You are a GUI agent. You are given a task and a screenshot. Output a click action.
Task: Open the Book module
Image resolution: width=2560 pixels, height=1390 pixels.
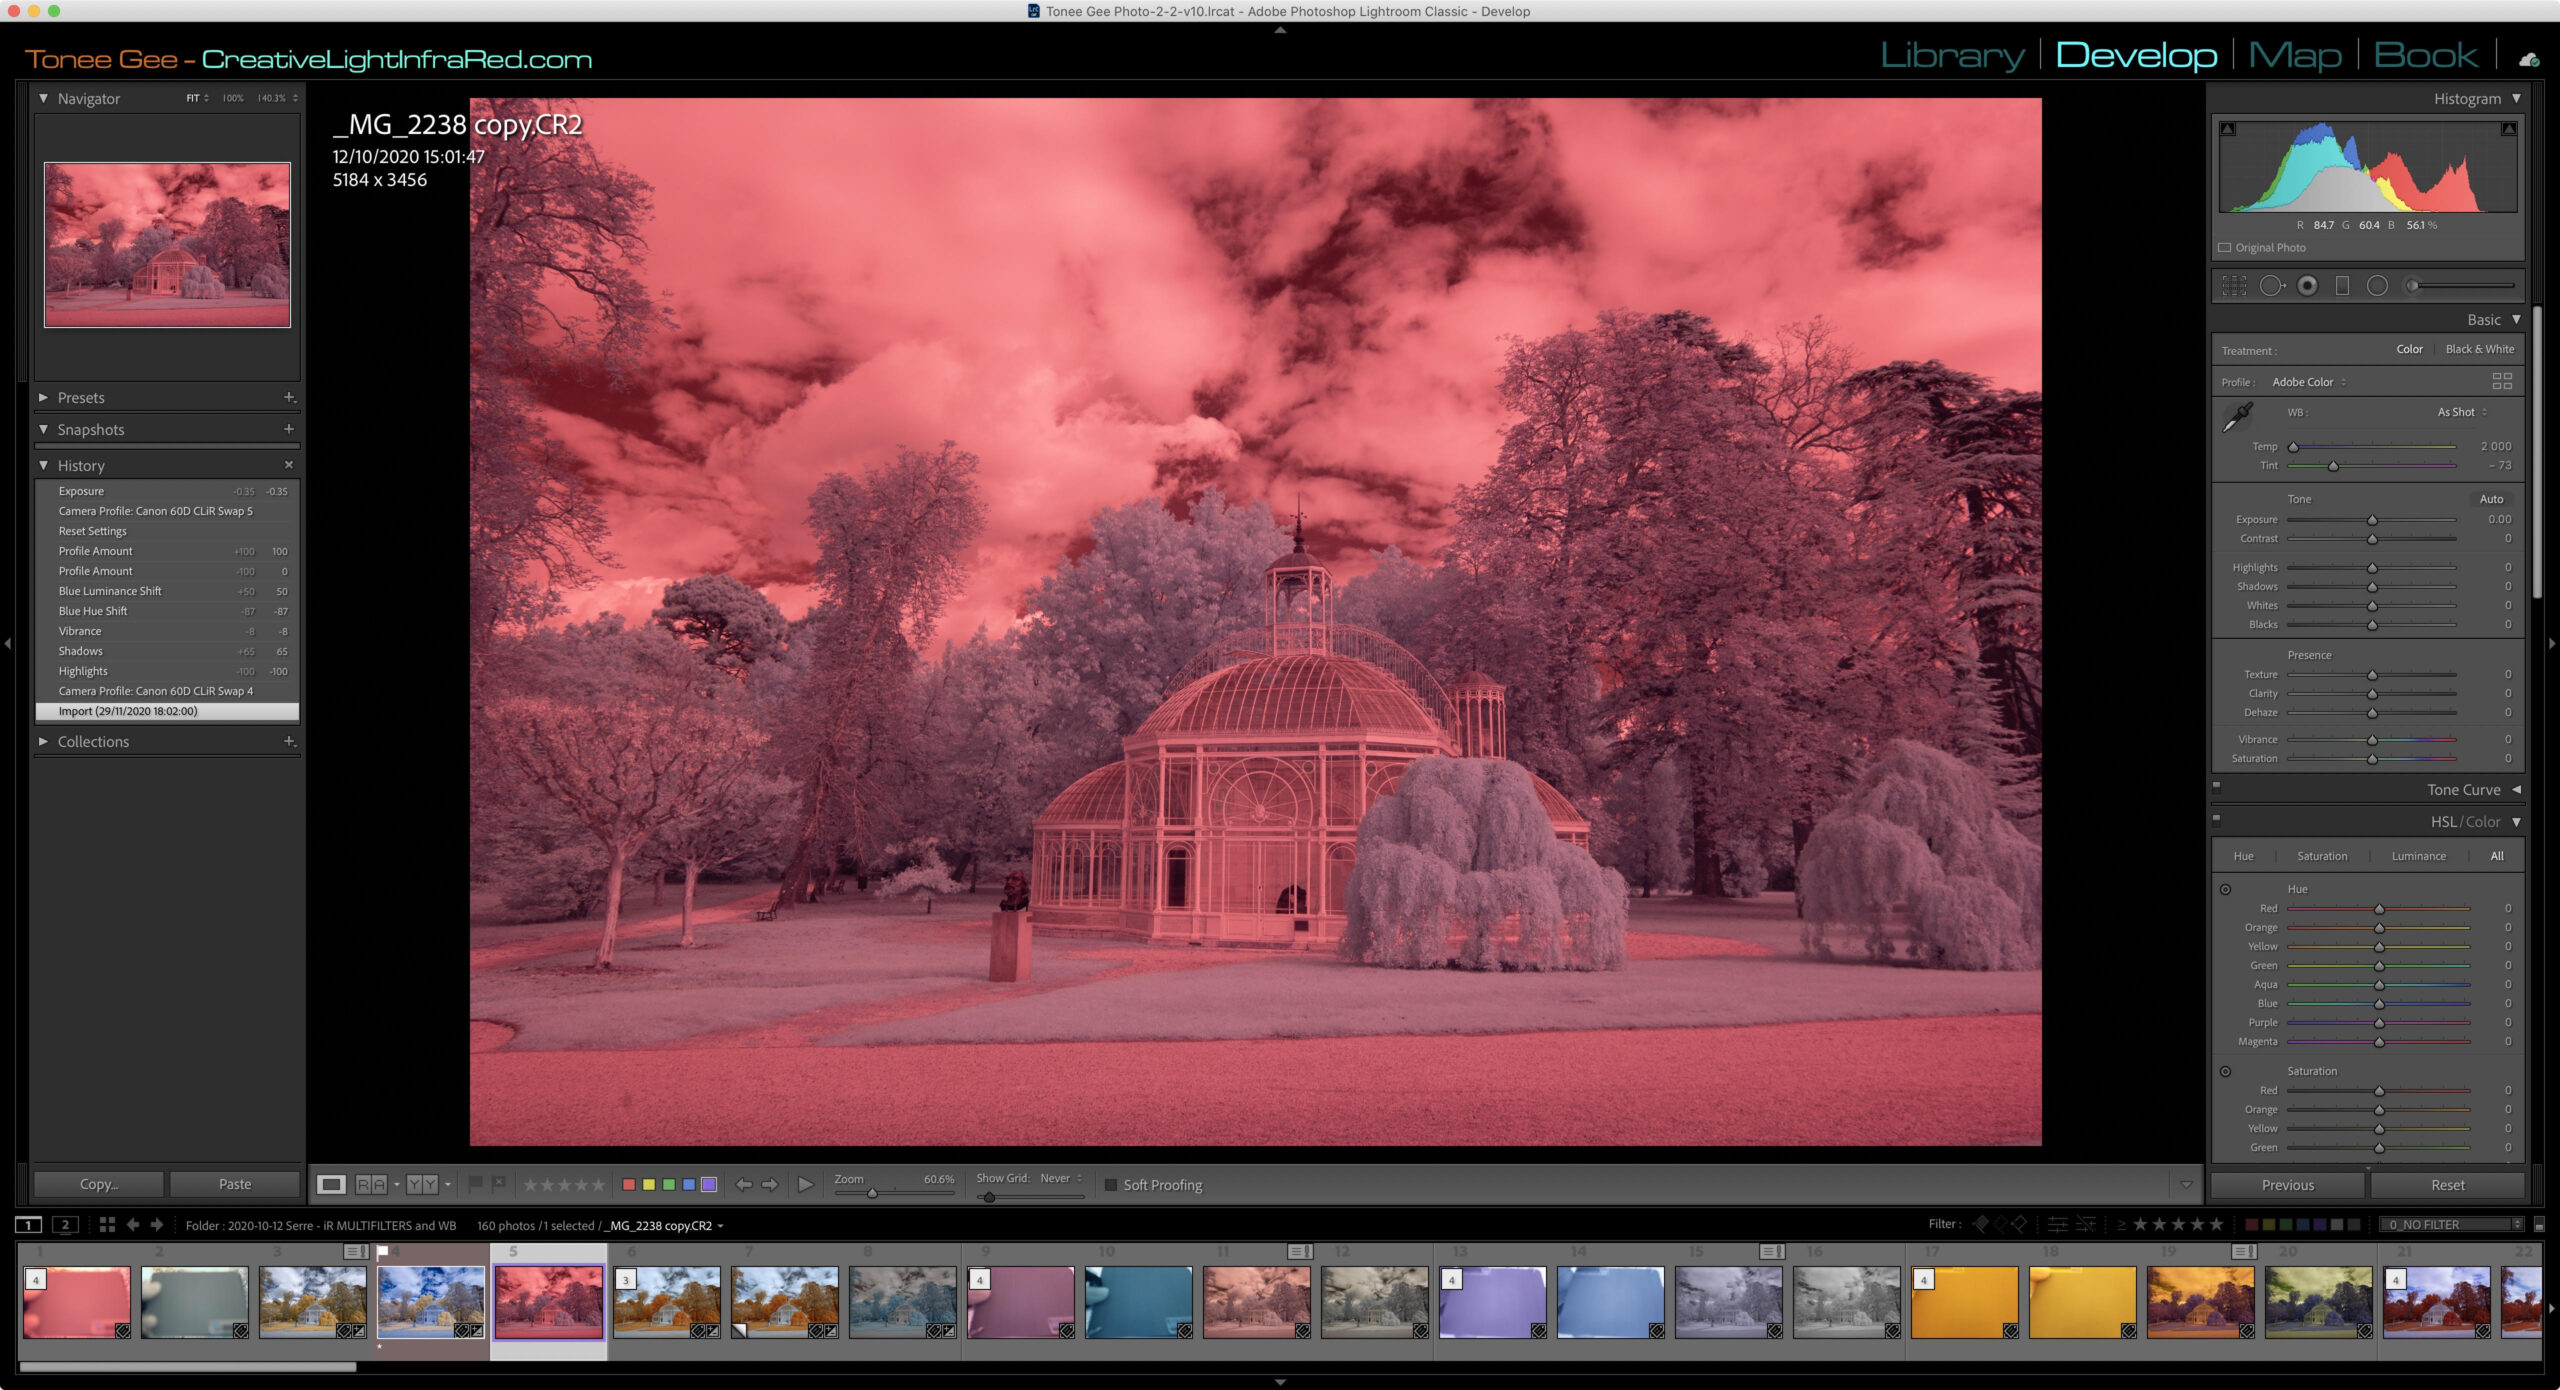click(2426, 56)
